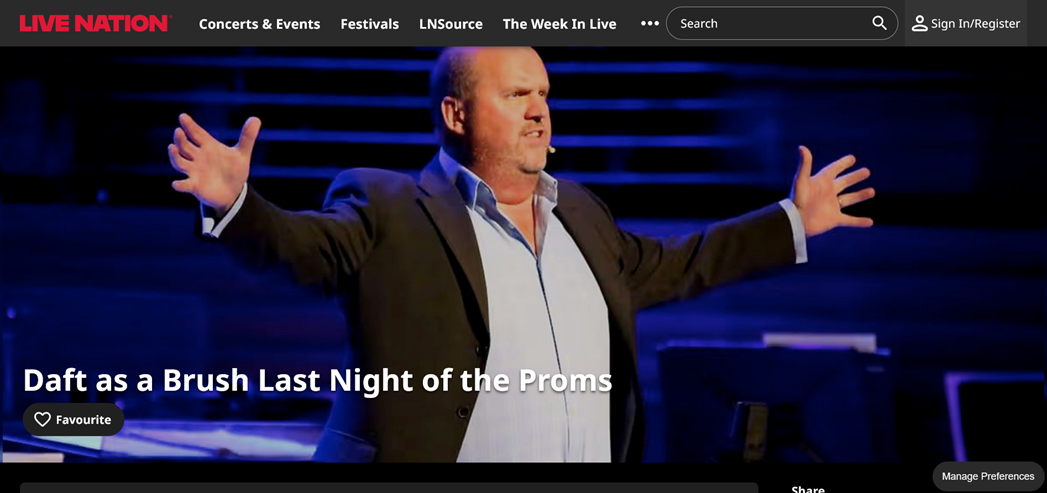Go to the Festivals section
This screenshot has width=1047, height=493.
point(370,24)
